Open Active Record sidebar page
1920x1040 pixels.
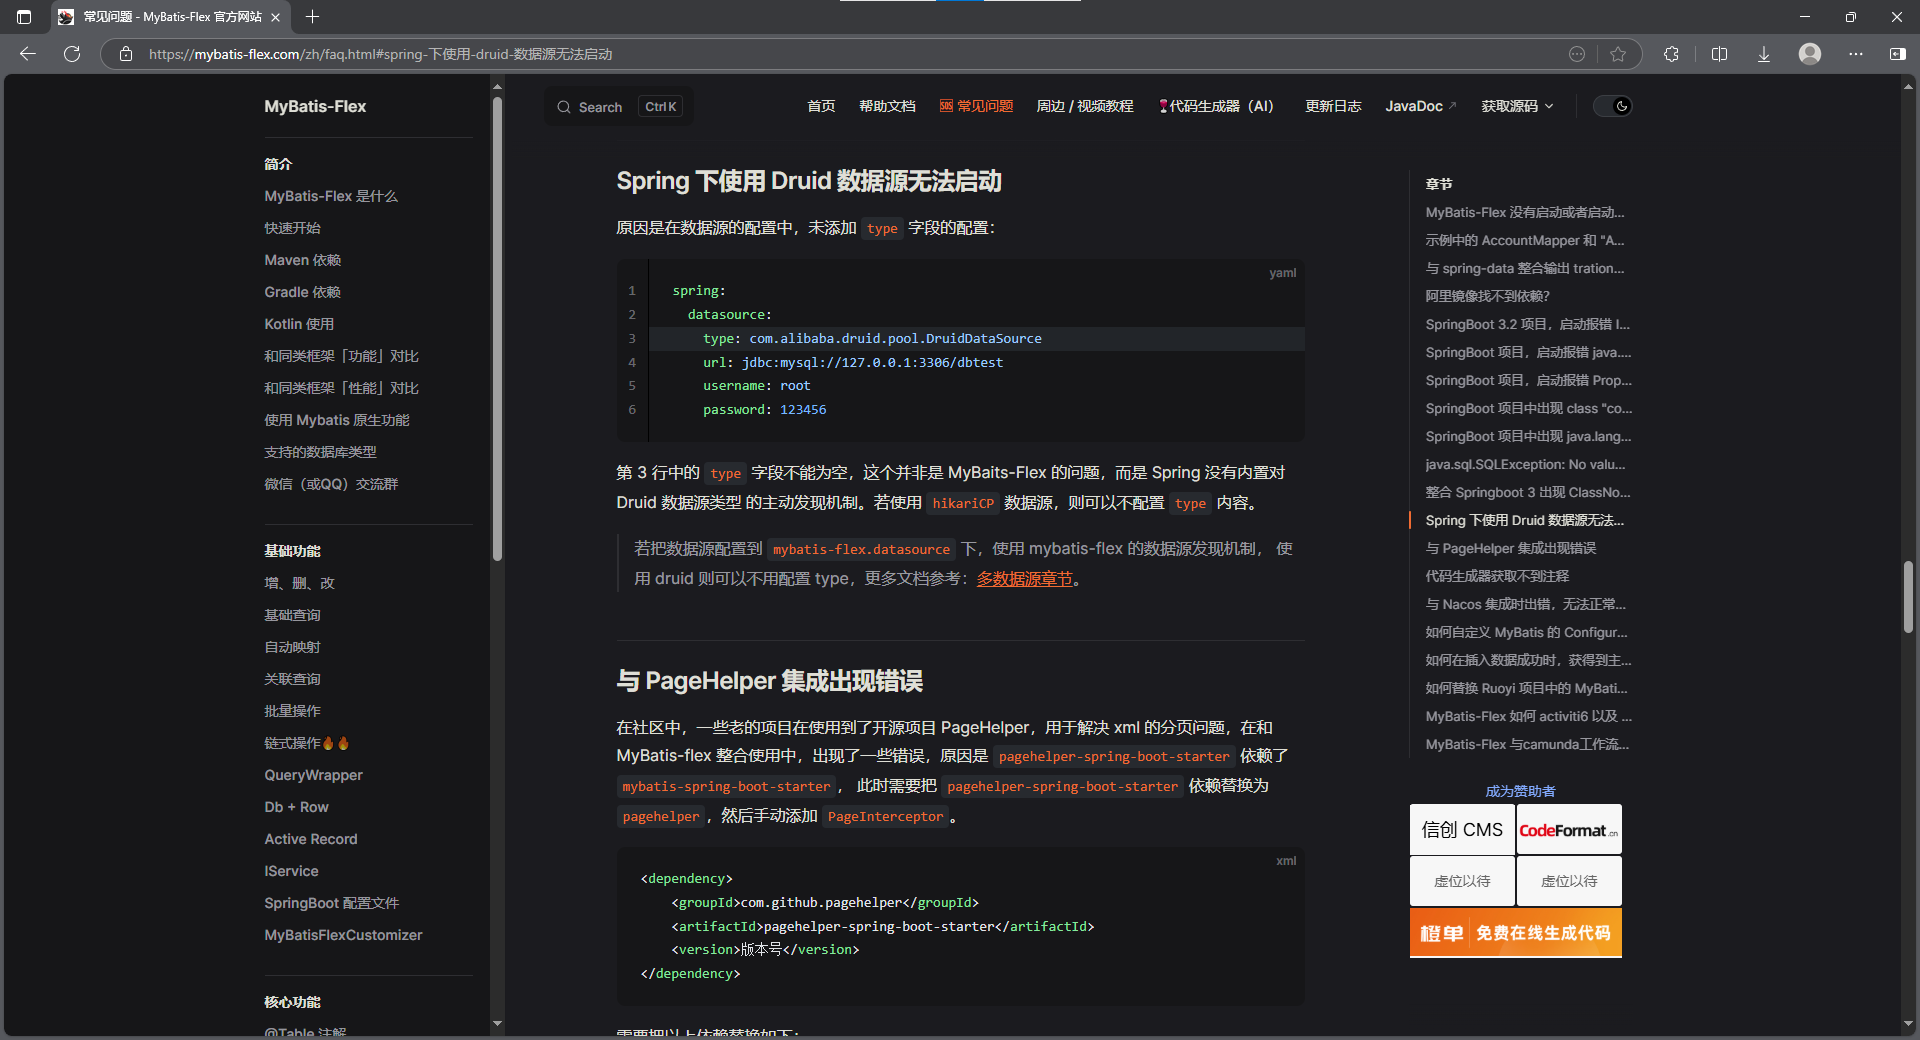tap(310, 839)
